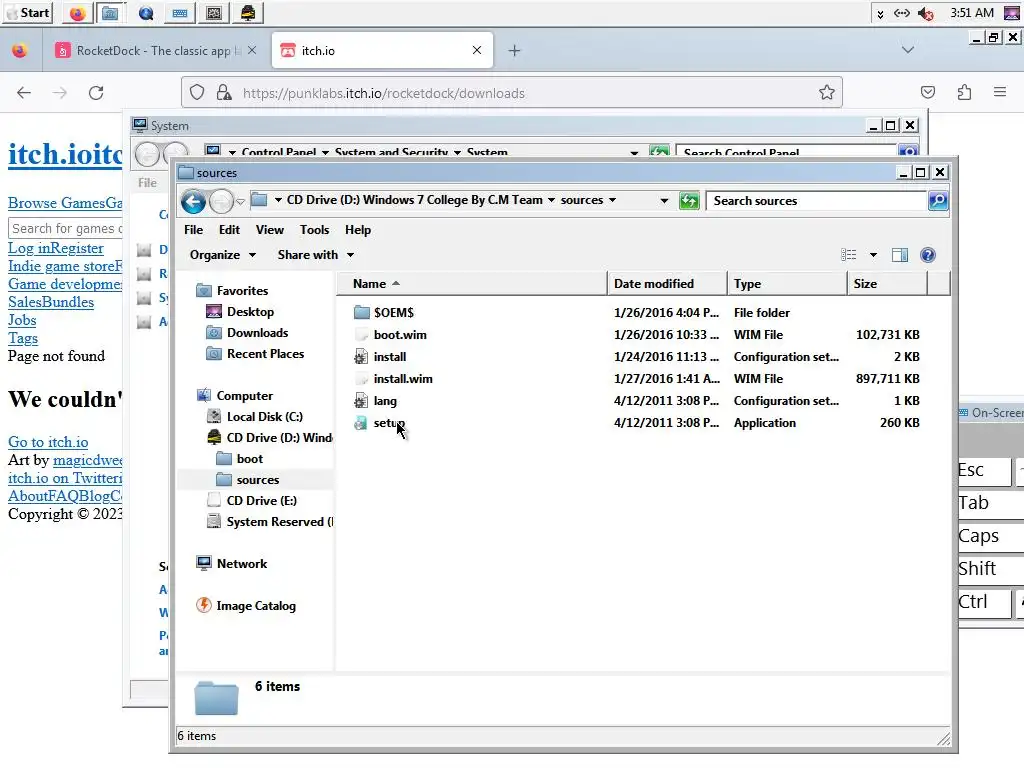Screen dimensions: 1024x768
Task: Click the Explorer forward arrow button
Action: 221,201
